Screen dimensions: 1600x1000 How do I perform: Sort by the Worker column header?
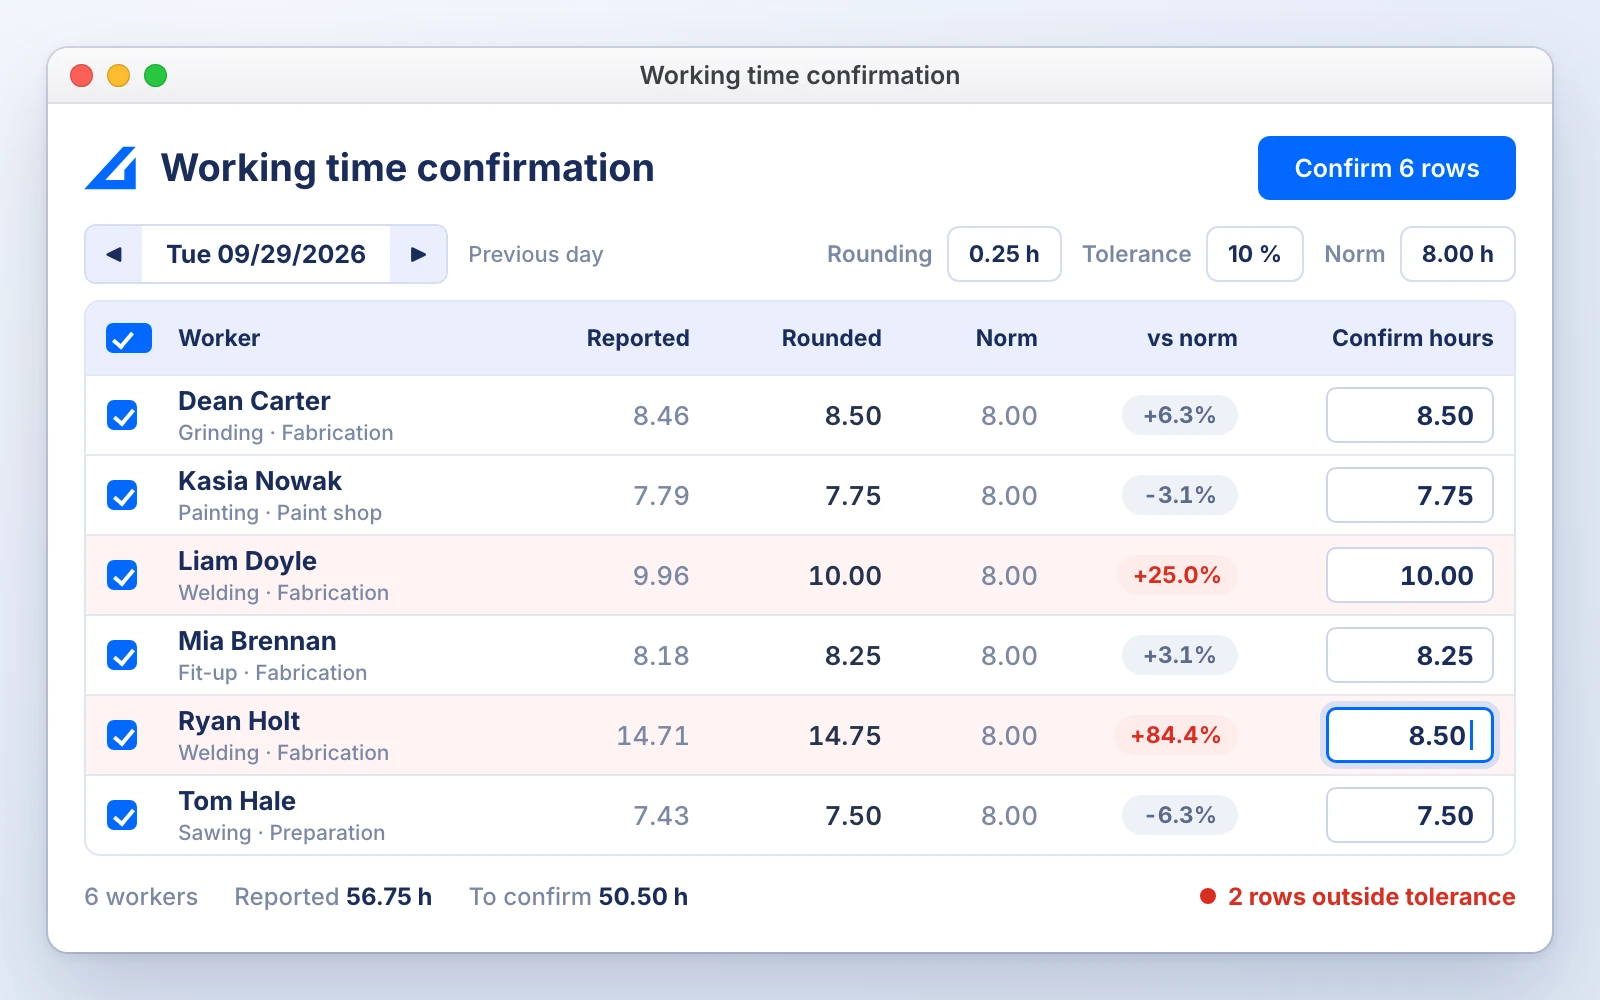[219, 338]
